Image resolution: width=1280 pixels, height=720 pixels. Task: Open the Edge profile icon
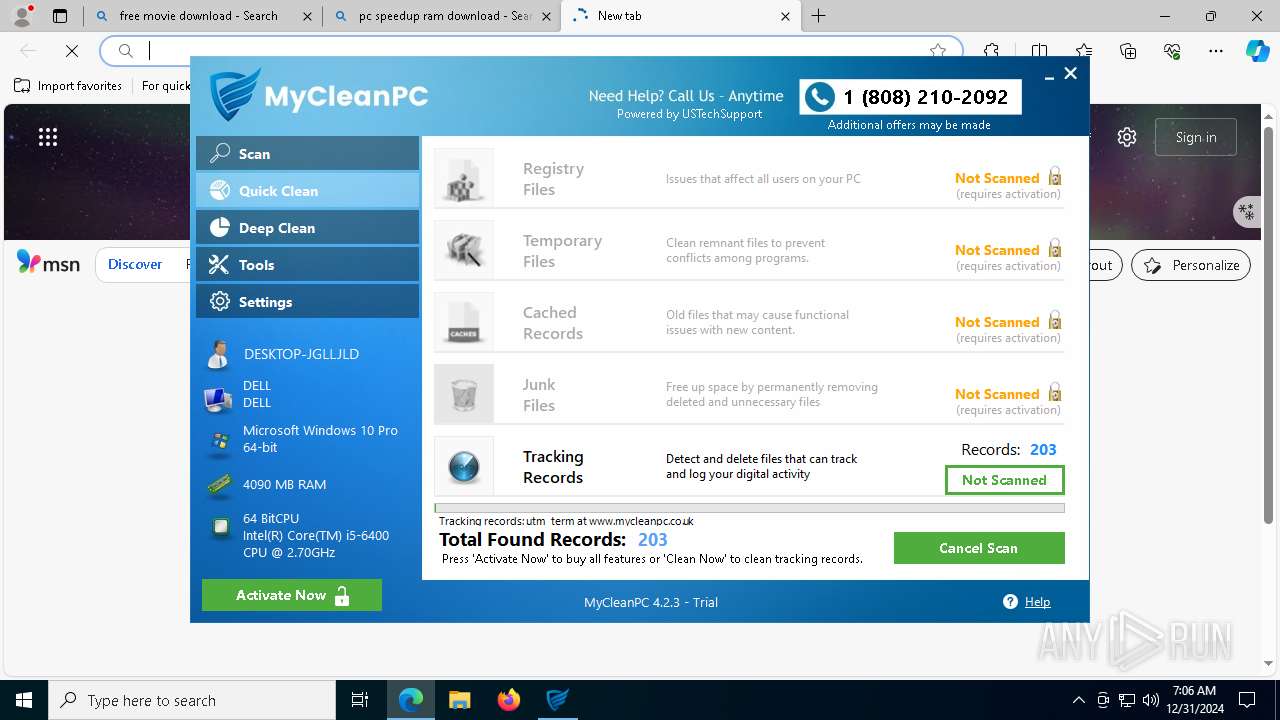point(21,16)
